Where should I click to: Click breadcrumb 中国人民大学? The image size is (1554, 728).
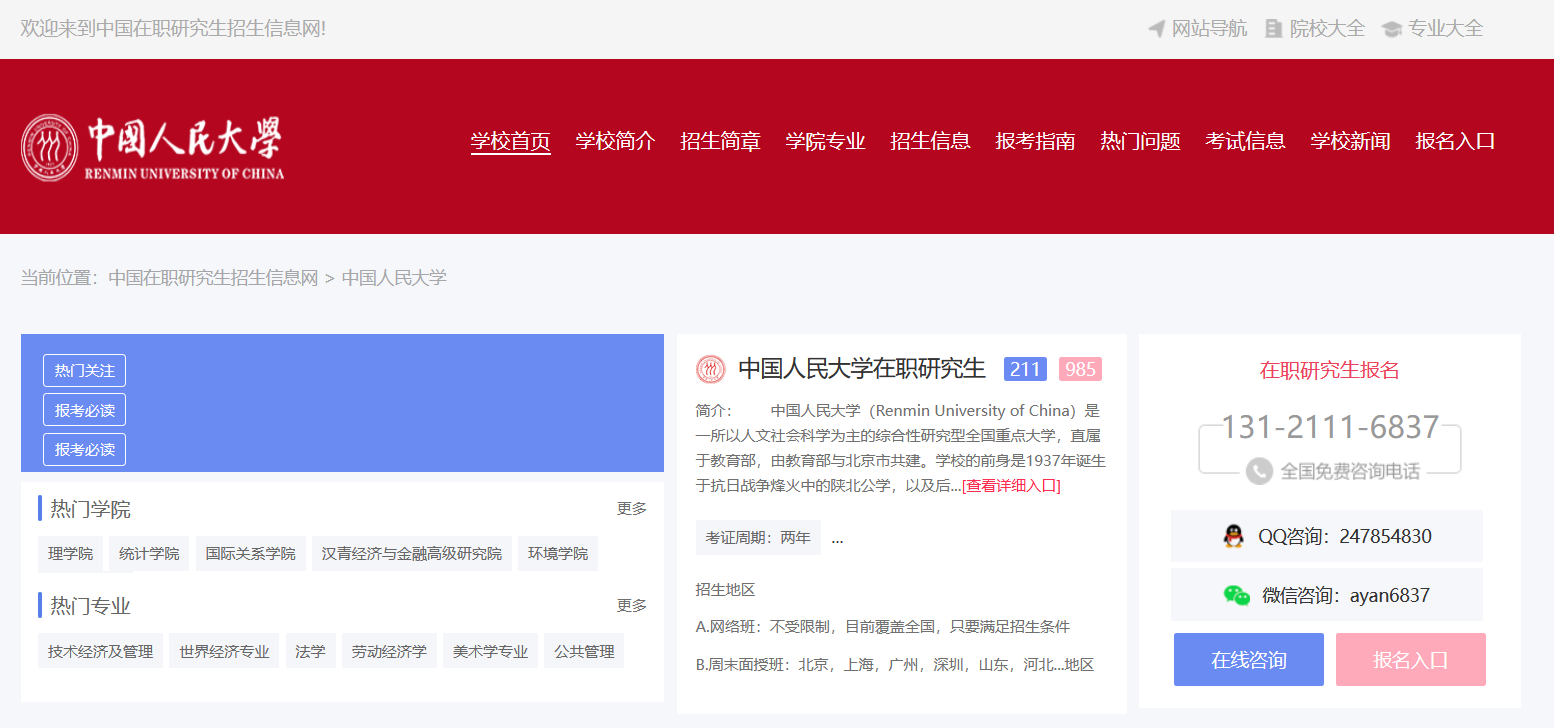pyautogui.click(x=394, y=277)
